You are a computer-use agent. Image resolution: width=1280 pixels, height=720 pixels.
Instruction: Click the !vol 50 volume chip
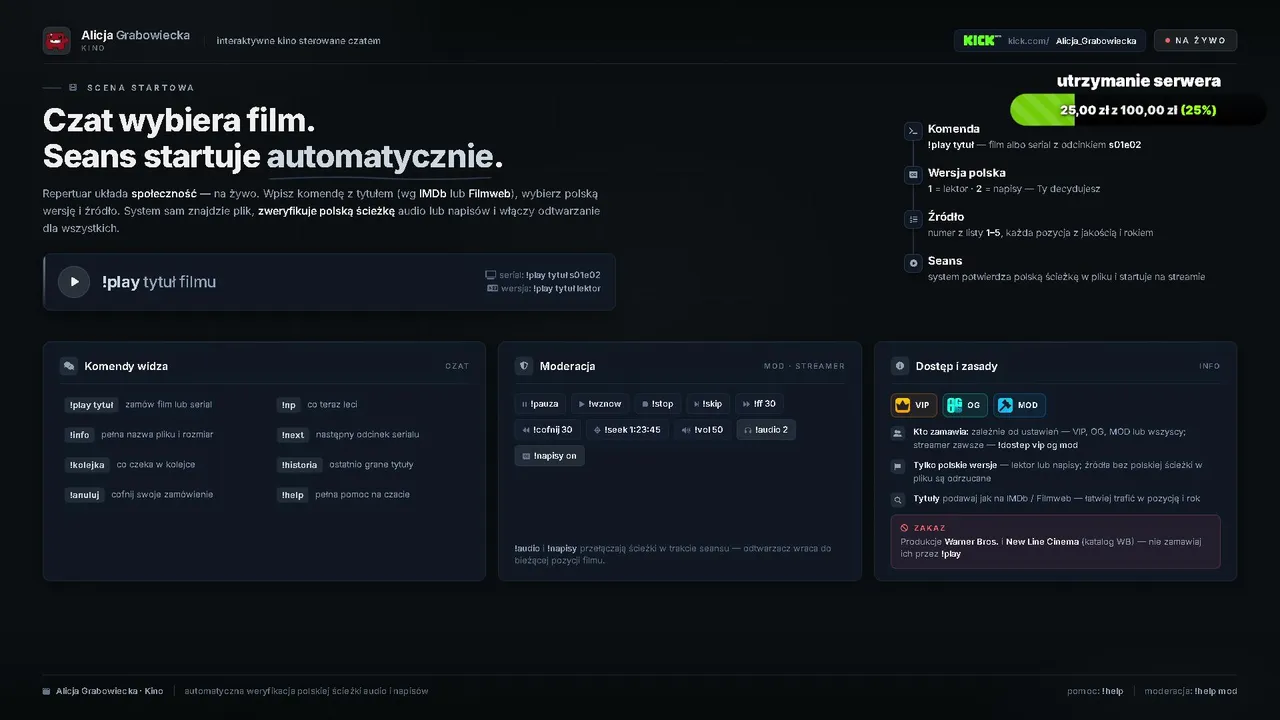[x=702, y=430]
